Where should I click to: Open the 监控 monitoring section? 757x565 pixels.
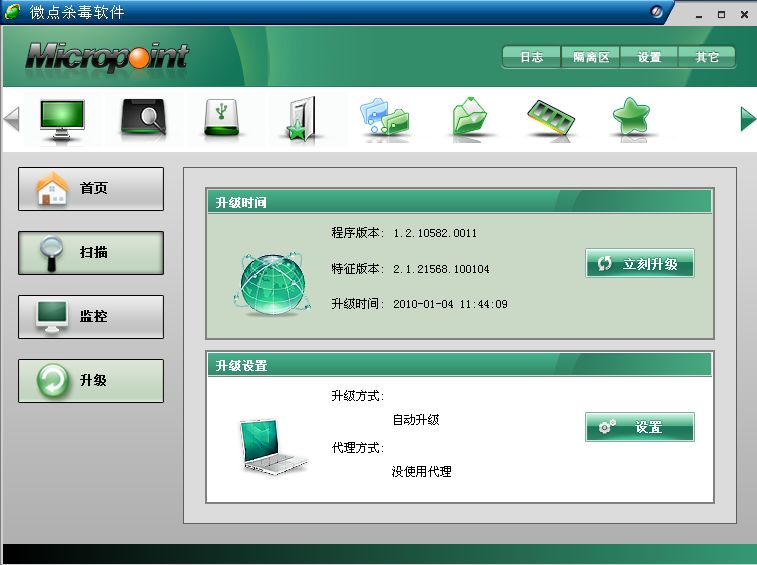[91, 317]
